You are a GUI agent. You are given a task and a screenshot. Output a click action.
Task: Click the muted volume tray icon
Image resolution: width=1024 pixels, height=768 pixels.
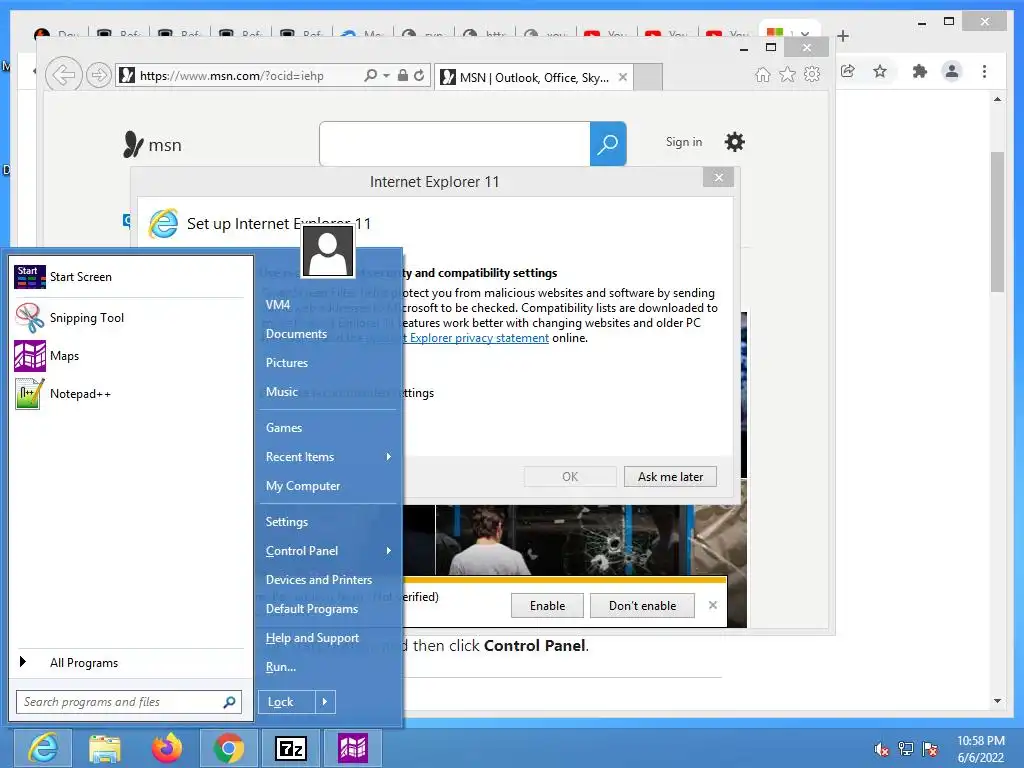[x=882, y=750]
